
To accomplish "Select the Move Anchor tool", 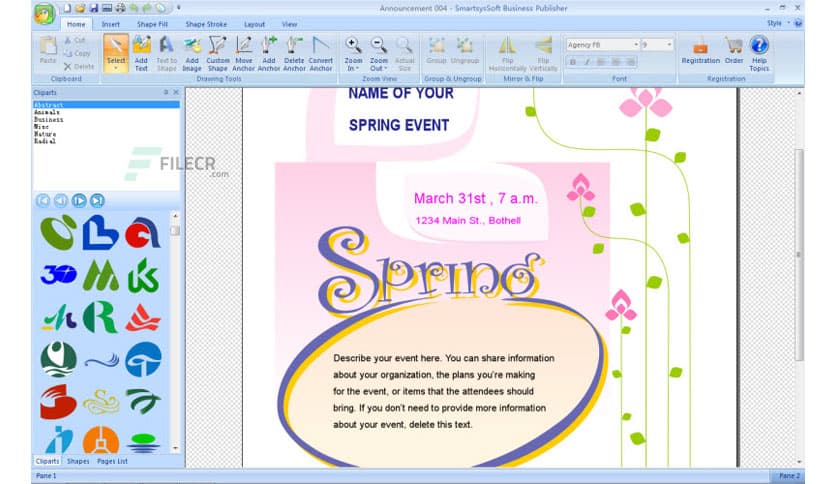I will (x=244, y=53).
